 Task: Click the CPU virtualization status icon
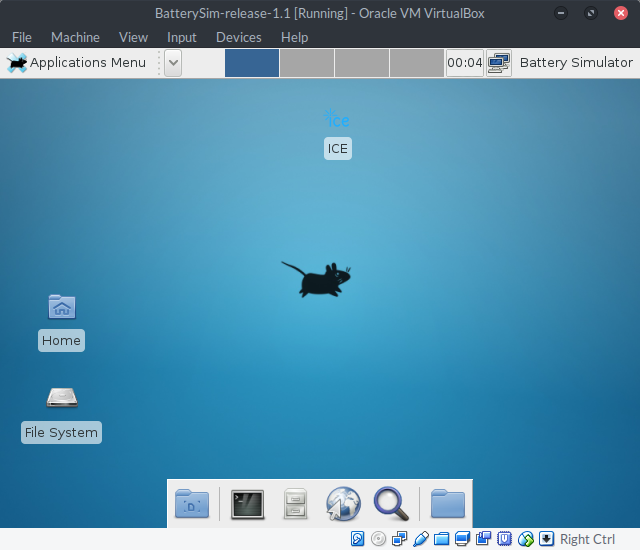coord(504,539)
